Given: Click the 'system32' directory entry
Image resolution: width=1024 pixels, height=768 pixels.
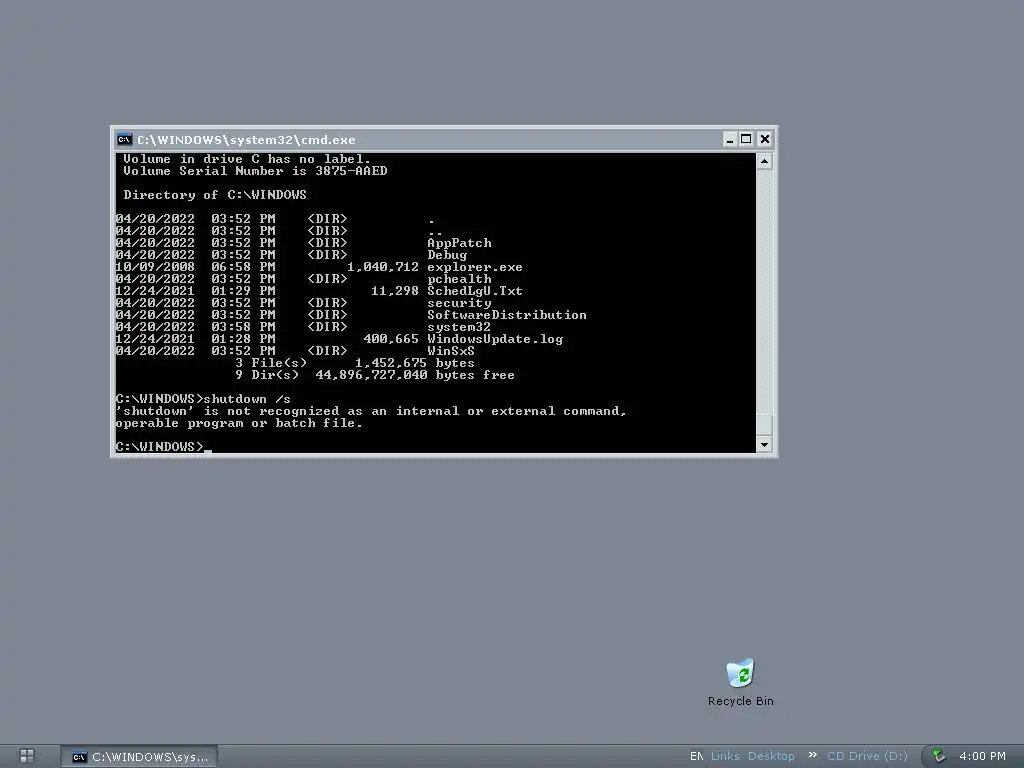Looking at the screenshot, I should [458, 327].
